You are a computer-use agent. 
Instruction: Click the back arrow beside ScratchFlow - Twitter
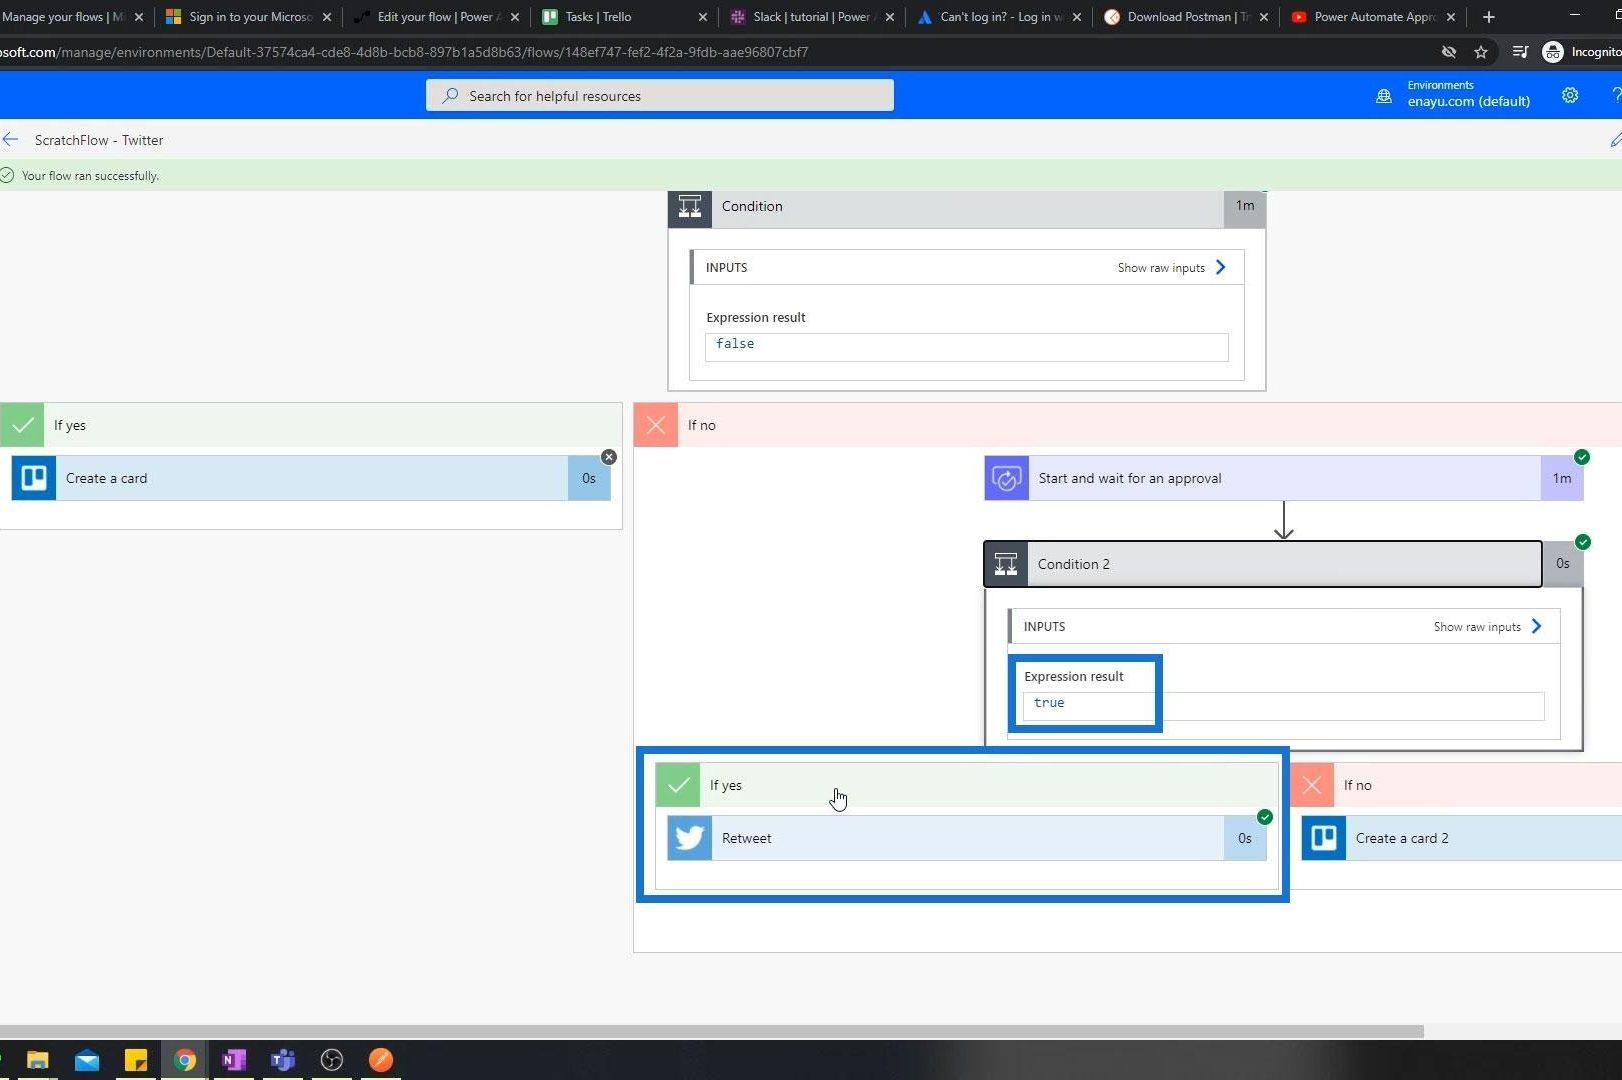click(10, 140)
